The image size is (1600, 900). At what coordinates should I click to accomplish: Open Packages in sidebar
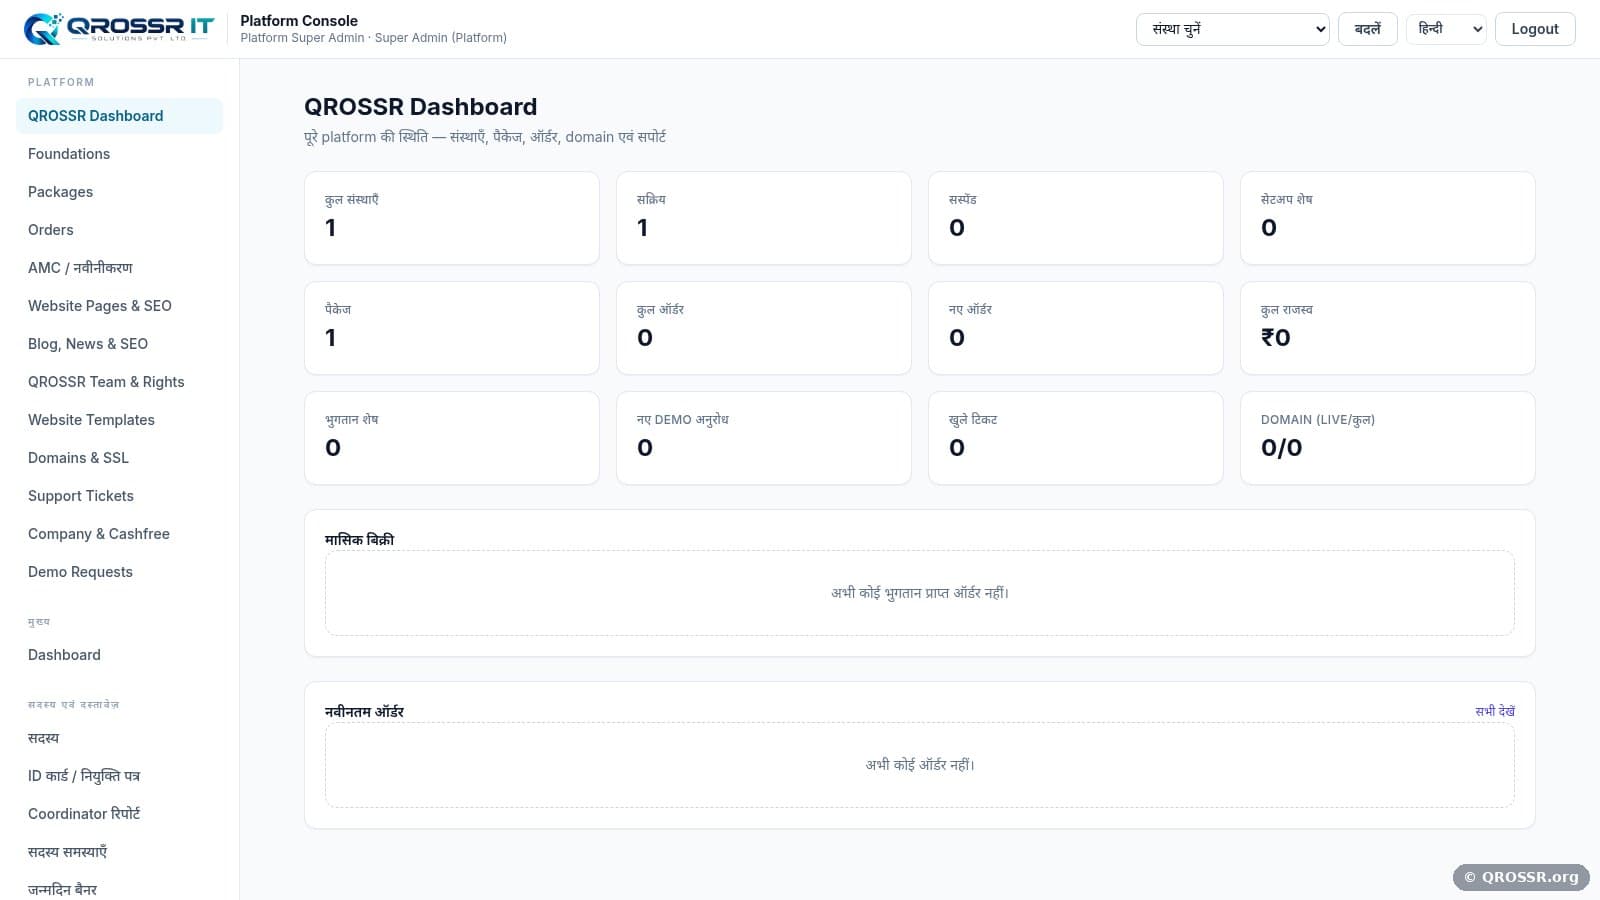click(119, 192)
